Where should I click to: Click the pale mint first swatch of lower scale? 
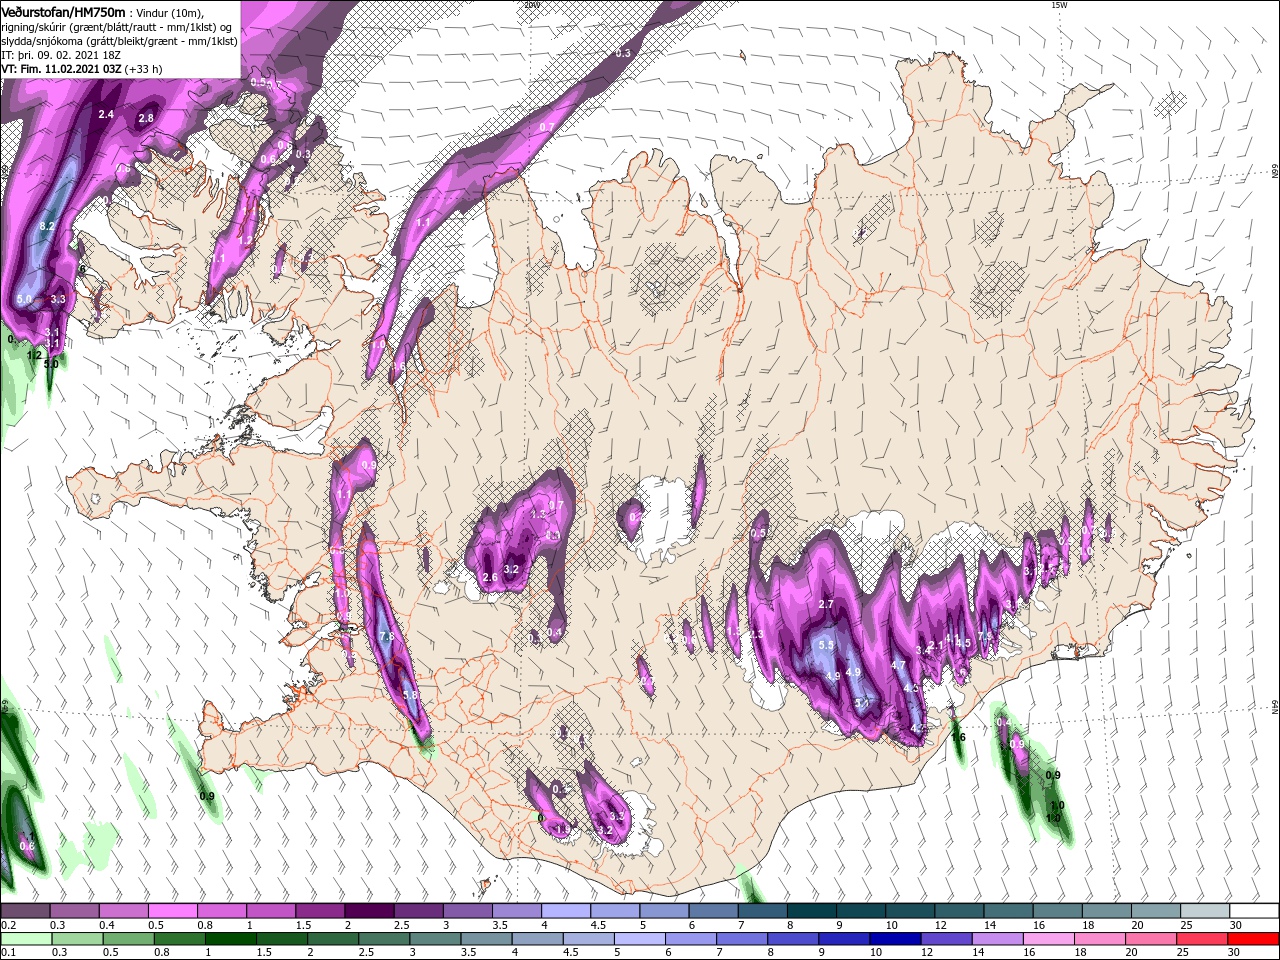(x=25, y=939)
